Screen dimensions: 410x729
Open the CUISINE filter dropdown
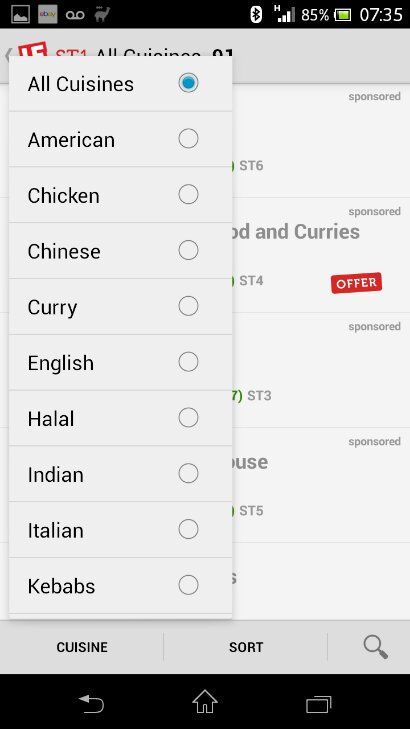82,647
